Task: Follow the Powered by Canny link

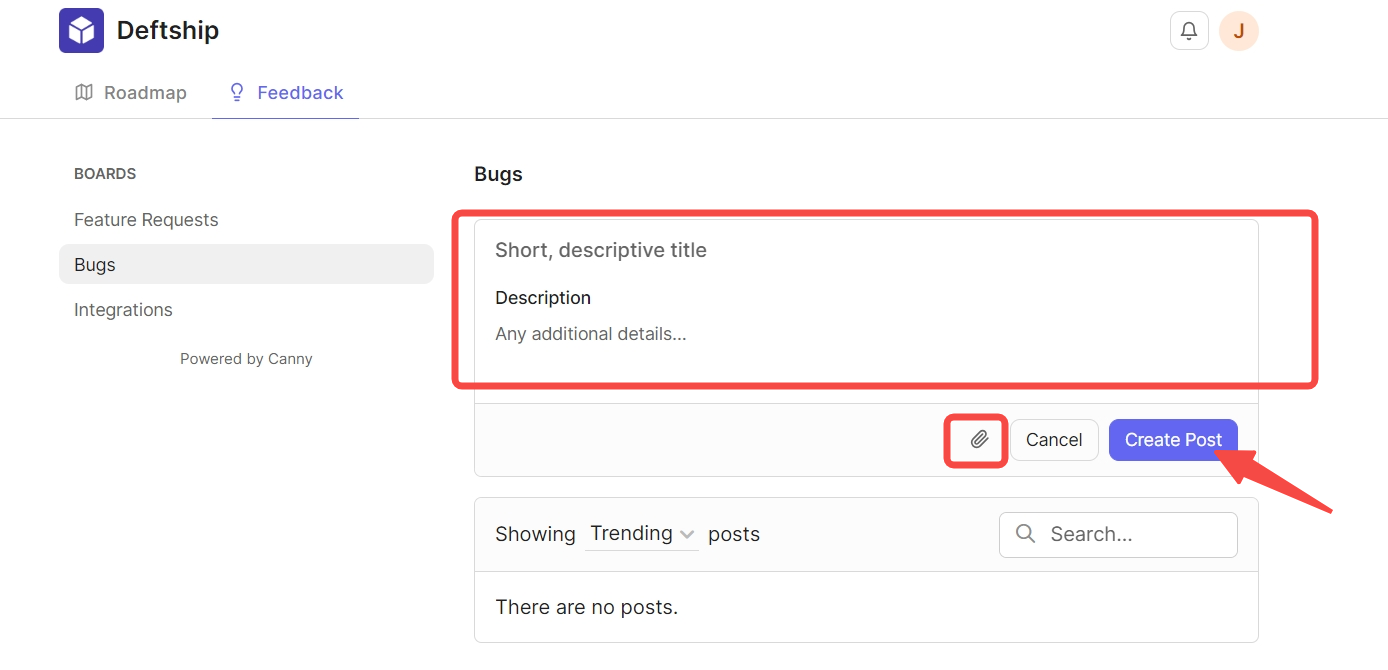Action: [x=246, y=359]
